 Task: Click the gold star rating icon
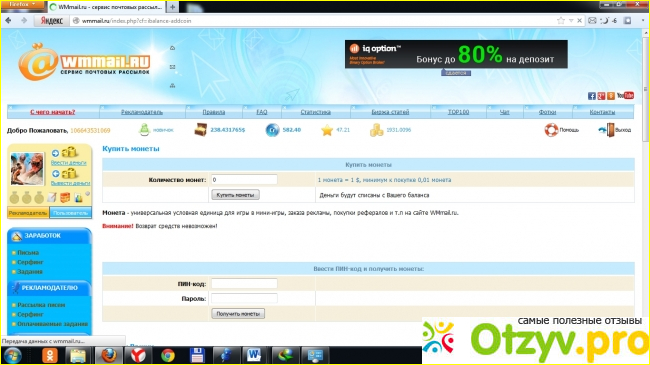[x=327, y=130]
